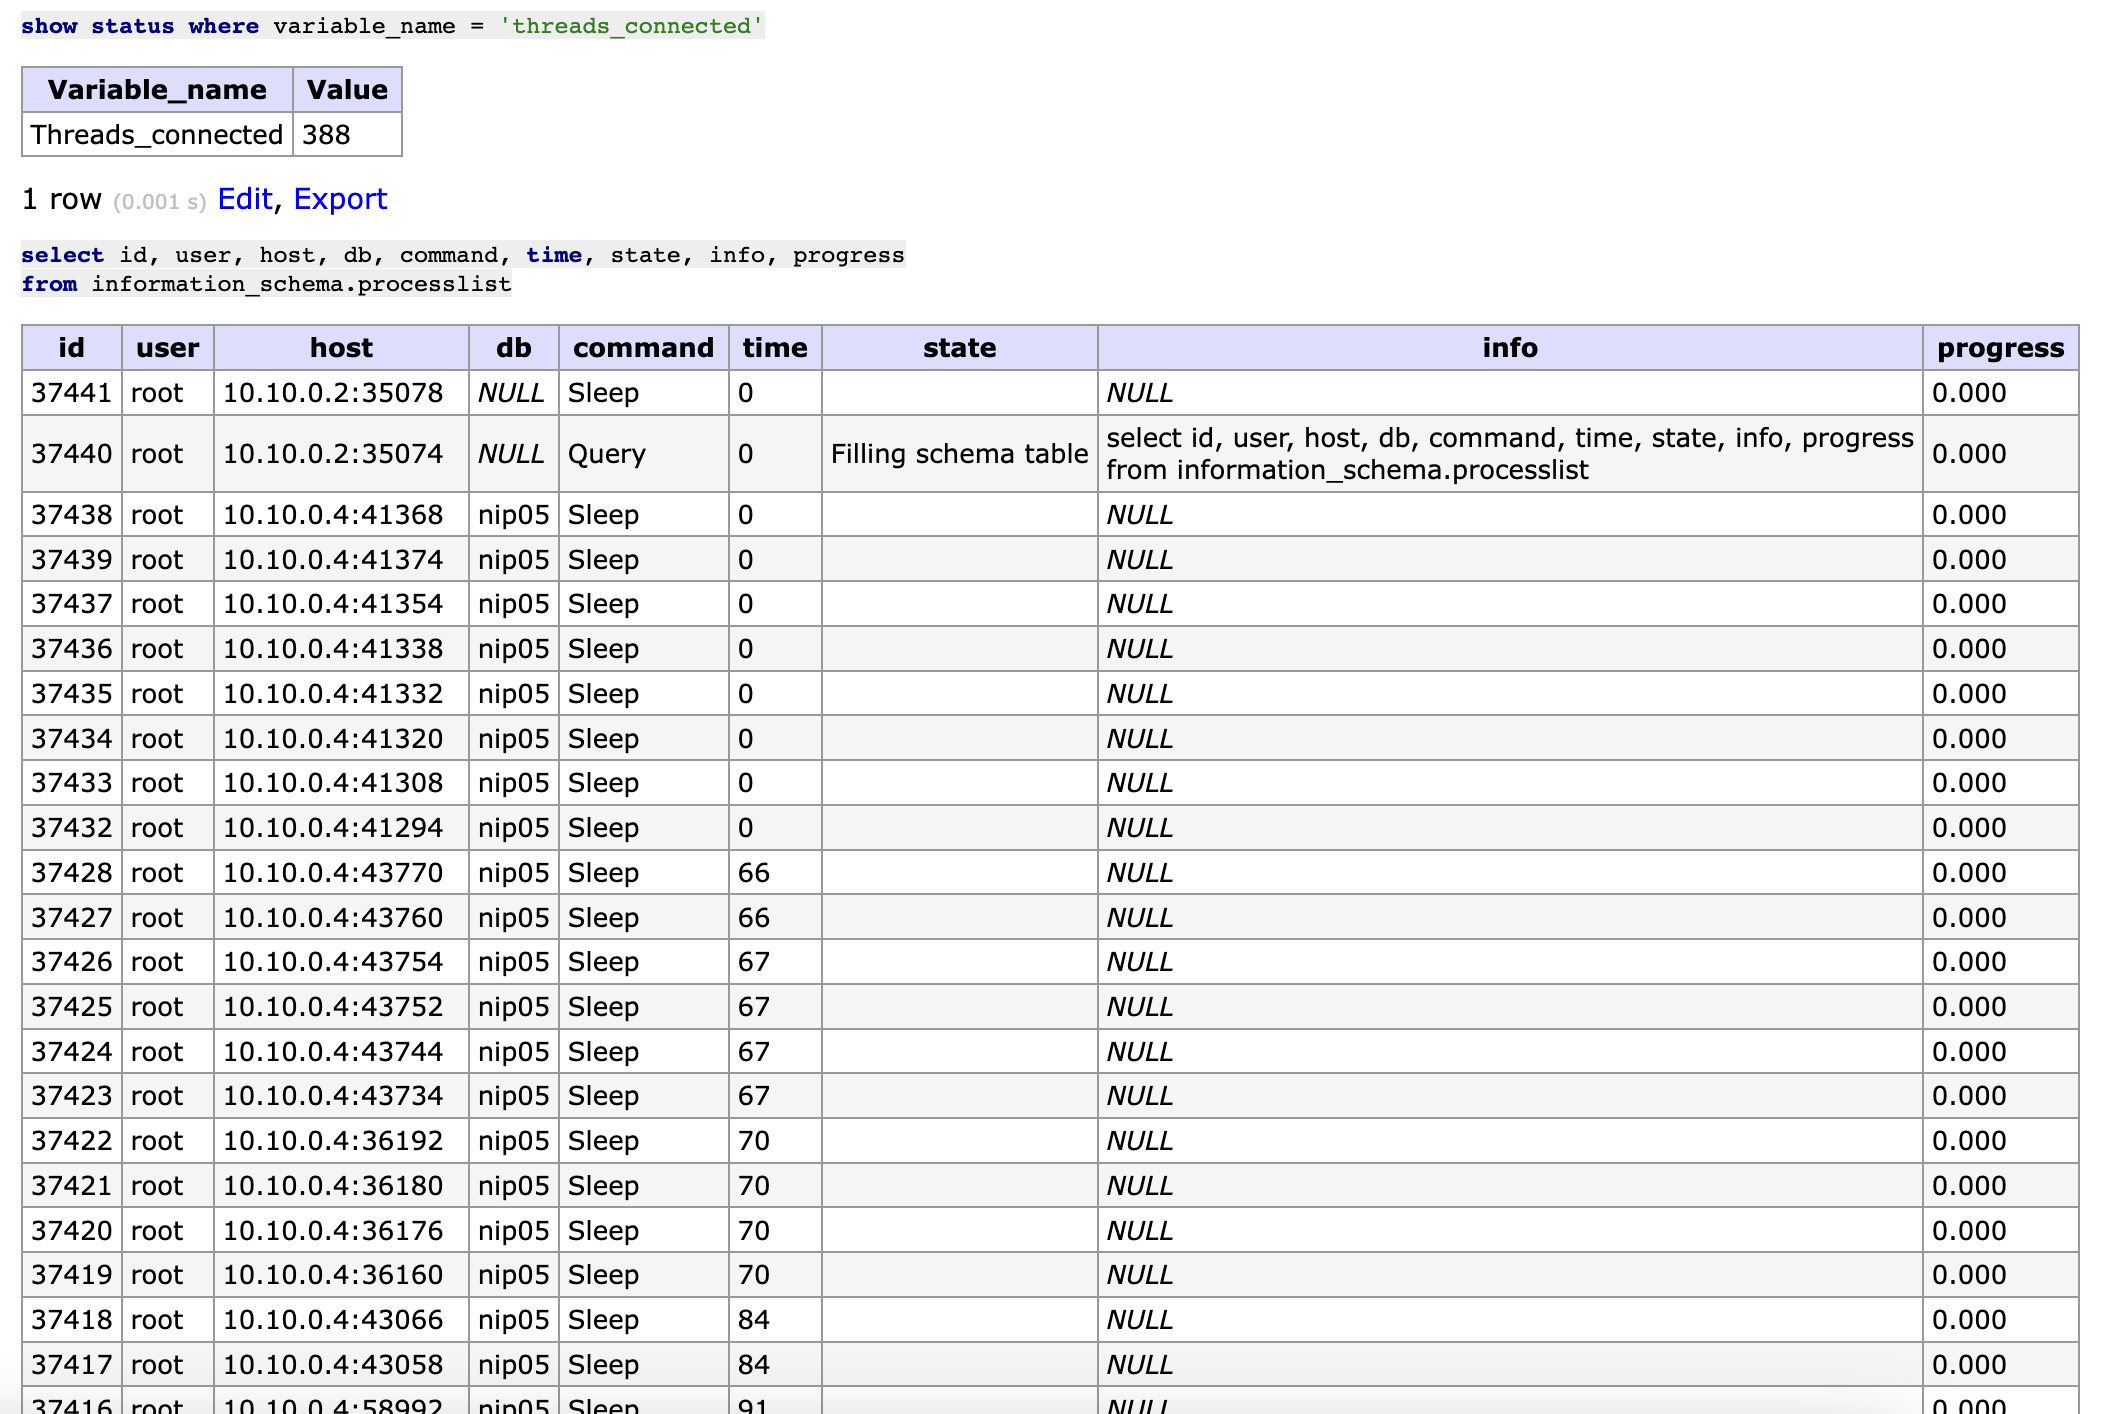This screenshot has height=1414, width=2106.
Task: Select the info column header
Action: (1510, 348)
